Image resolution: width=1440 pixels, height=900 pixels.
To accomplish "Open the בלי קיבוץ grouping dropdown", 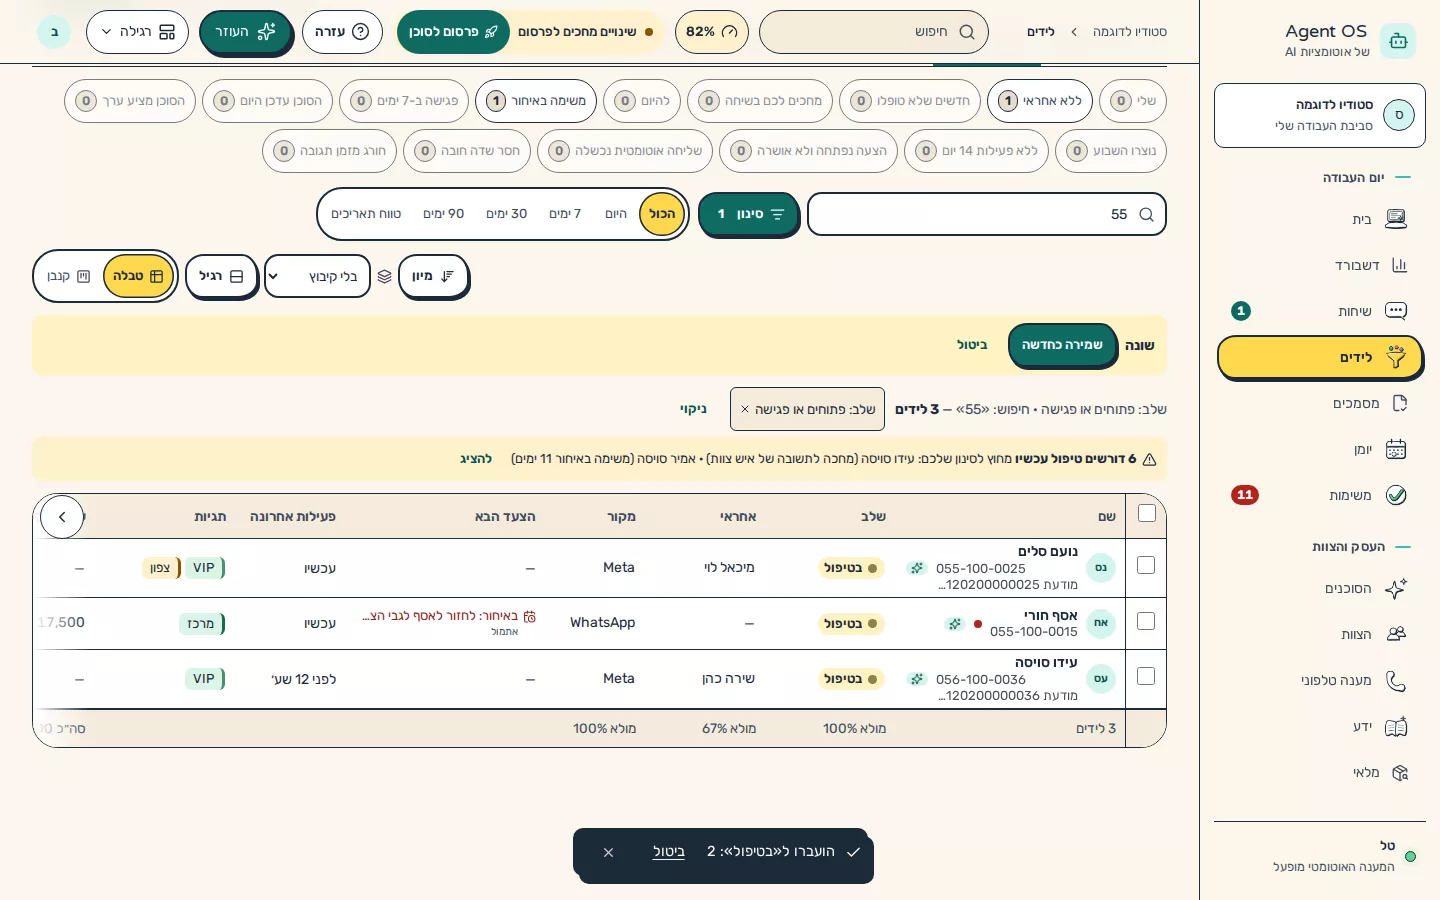I will 317,276.
